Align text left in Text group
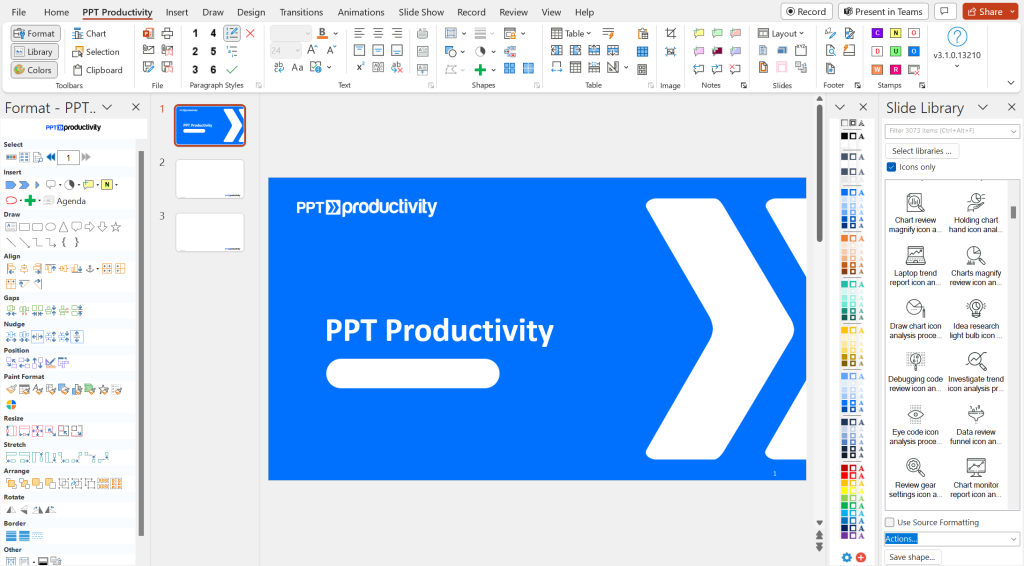This screenshot has height=566, width=1024. click(x=359, y=33)
